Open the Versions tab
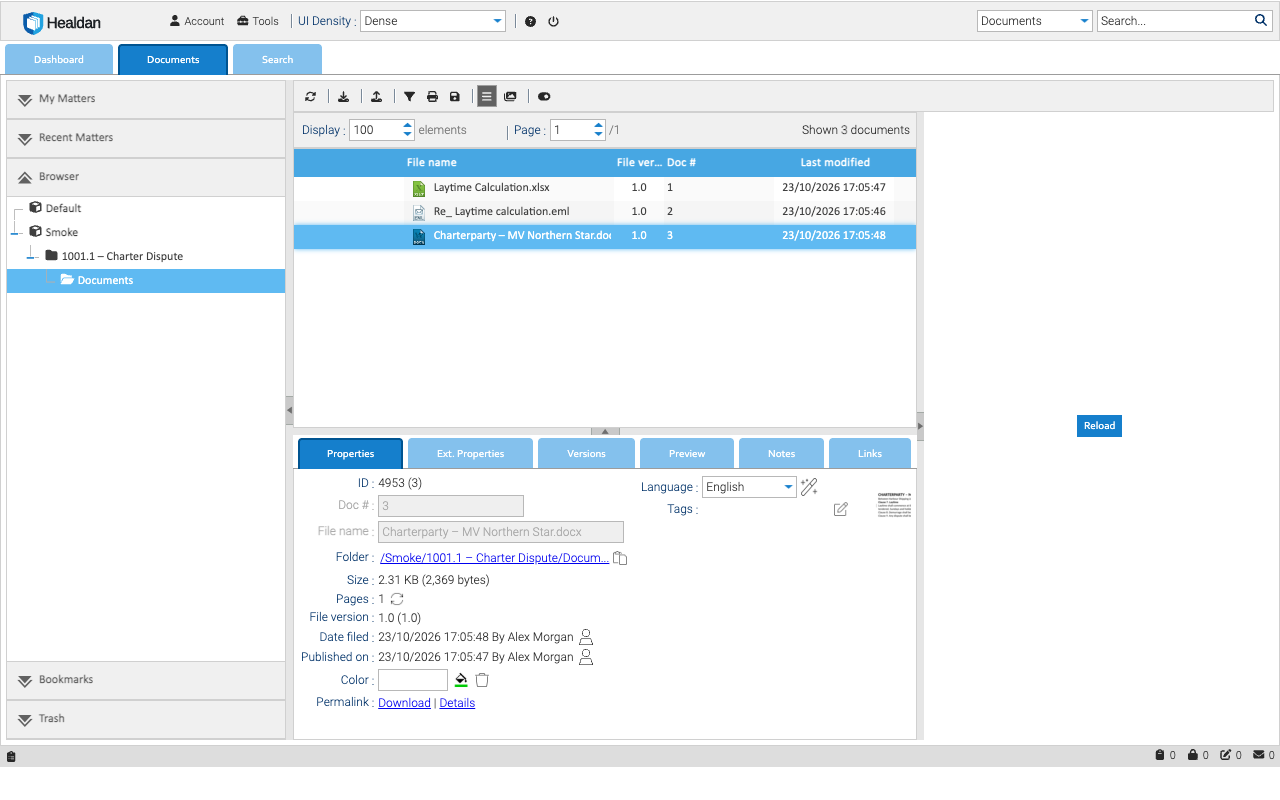1280x800 pixels. click(586, 453)
